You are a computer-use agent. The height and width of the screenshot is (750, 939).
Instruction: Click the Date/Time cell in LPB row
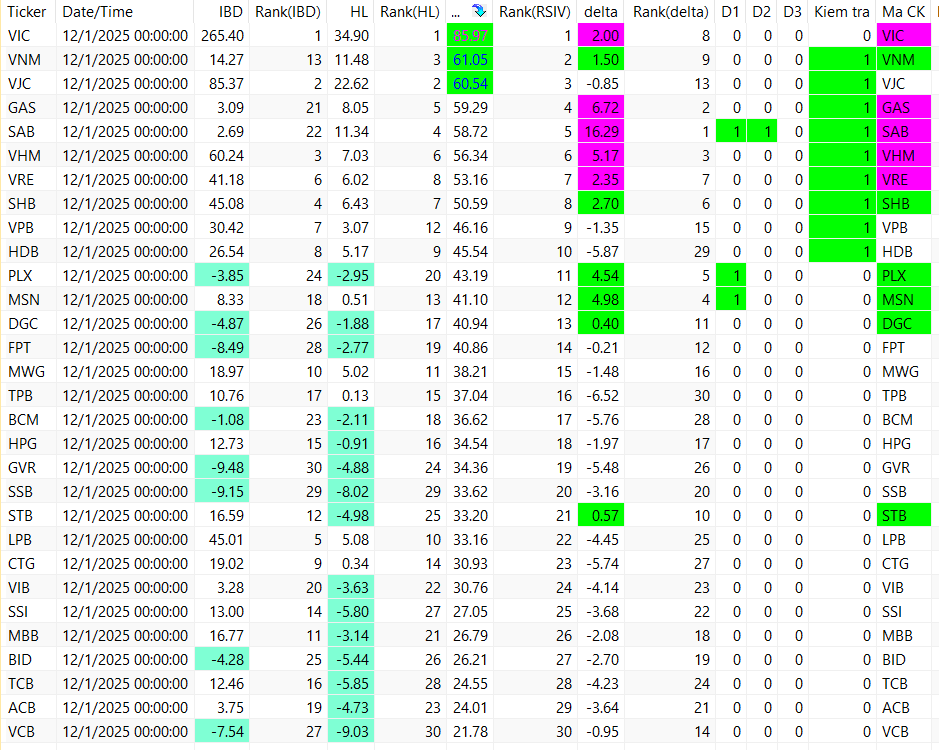[x=125, y=540]
